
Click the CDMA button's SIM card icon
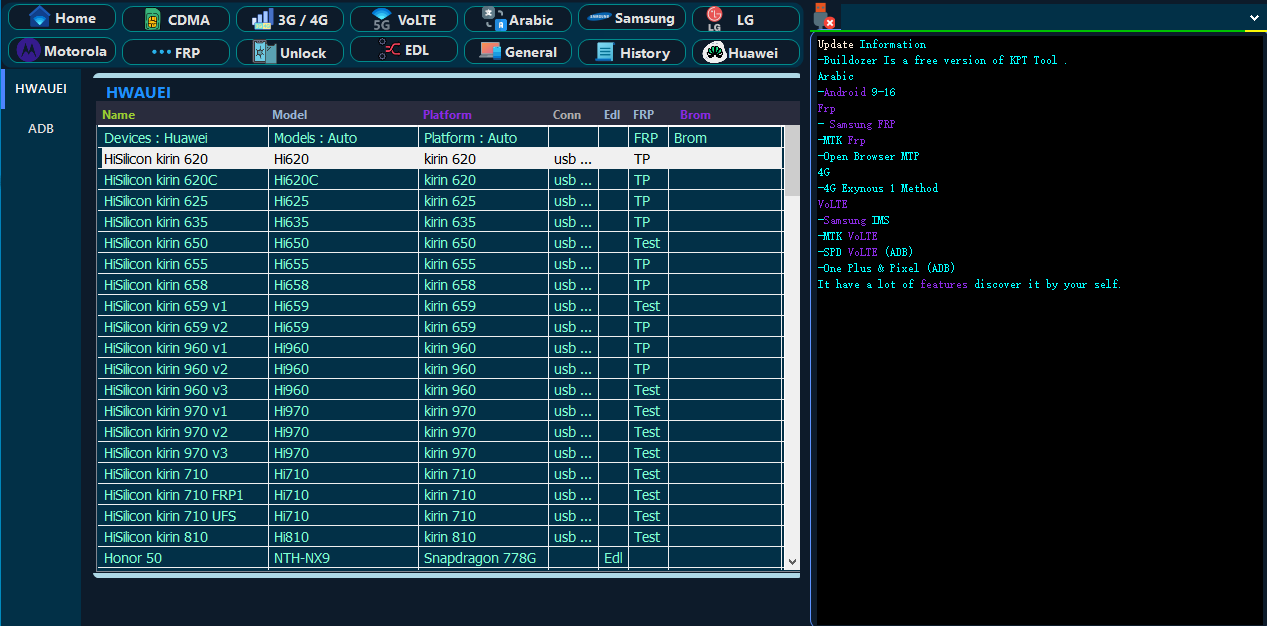153,19
